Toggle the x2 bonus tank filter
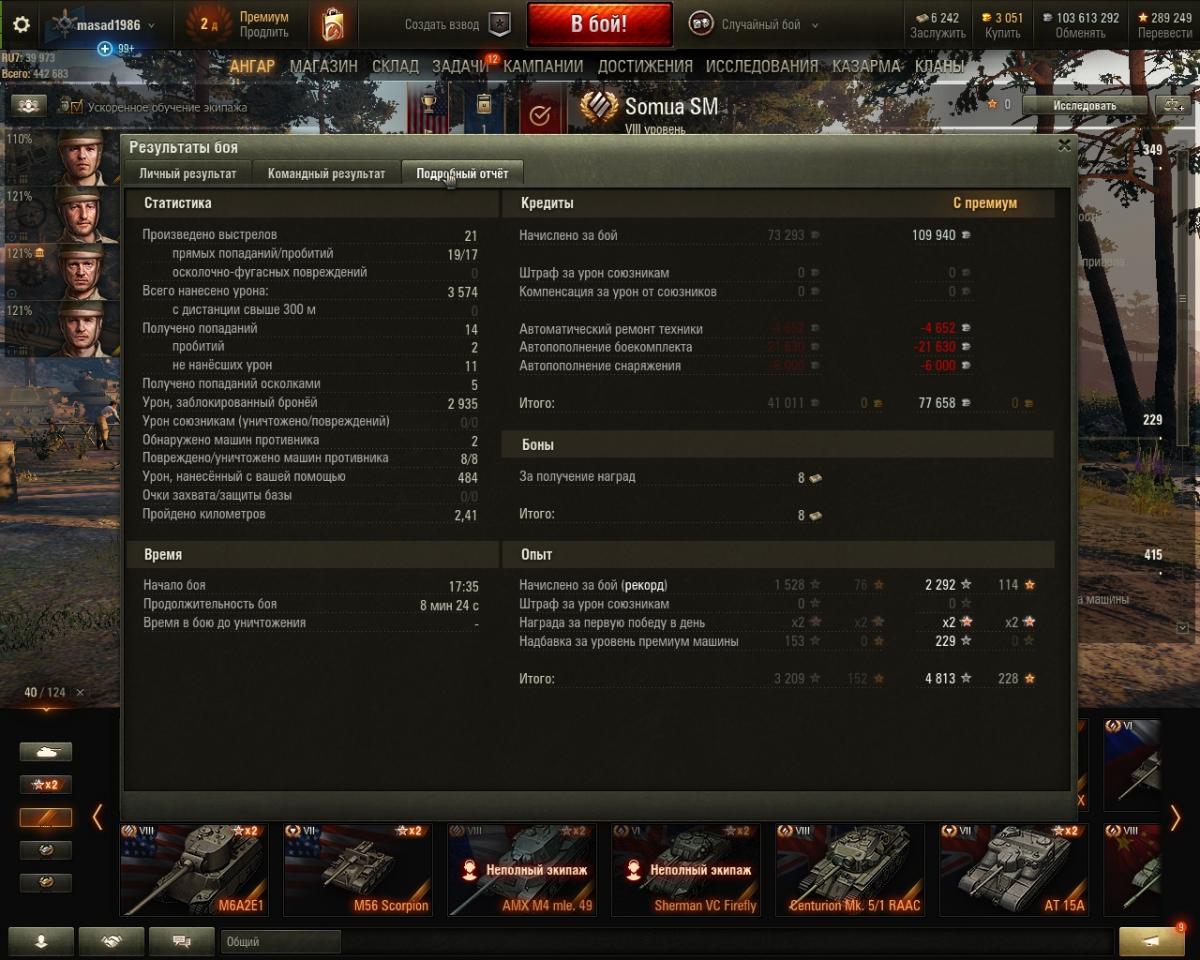The width and height of the screenshot is (1200, 960). pos(46,785)
